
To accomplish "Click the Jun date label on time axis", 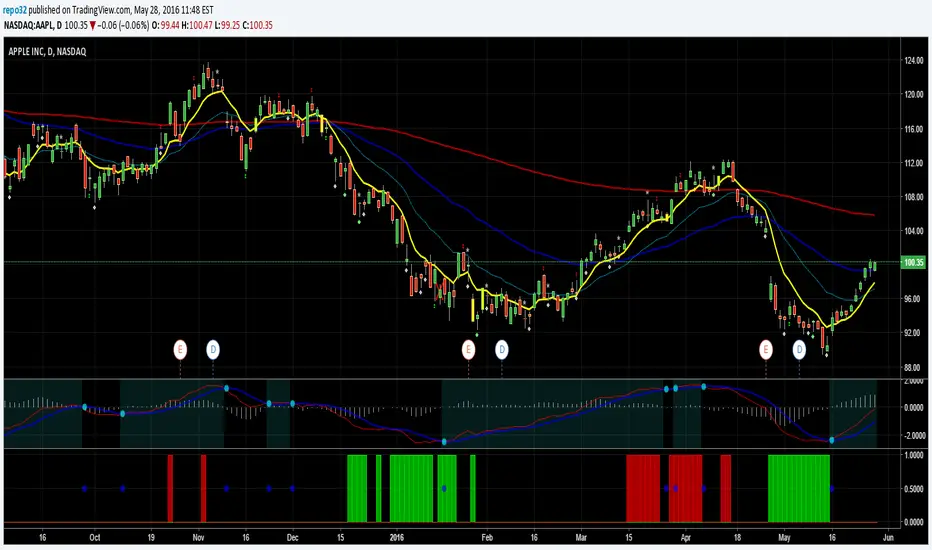I will pos(888,538).
